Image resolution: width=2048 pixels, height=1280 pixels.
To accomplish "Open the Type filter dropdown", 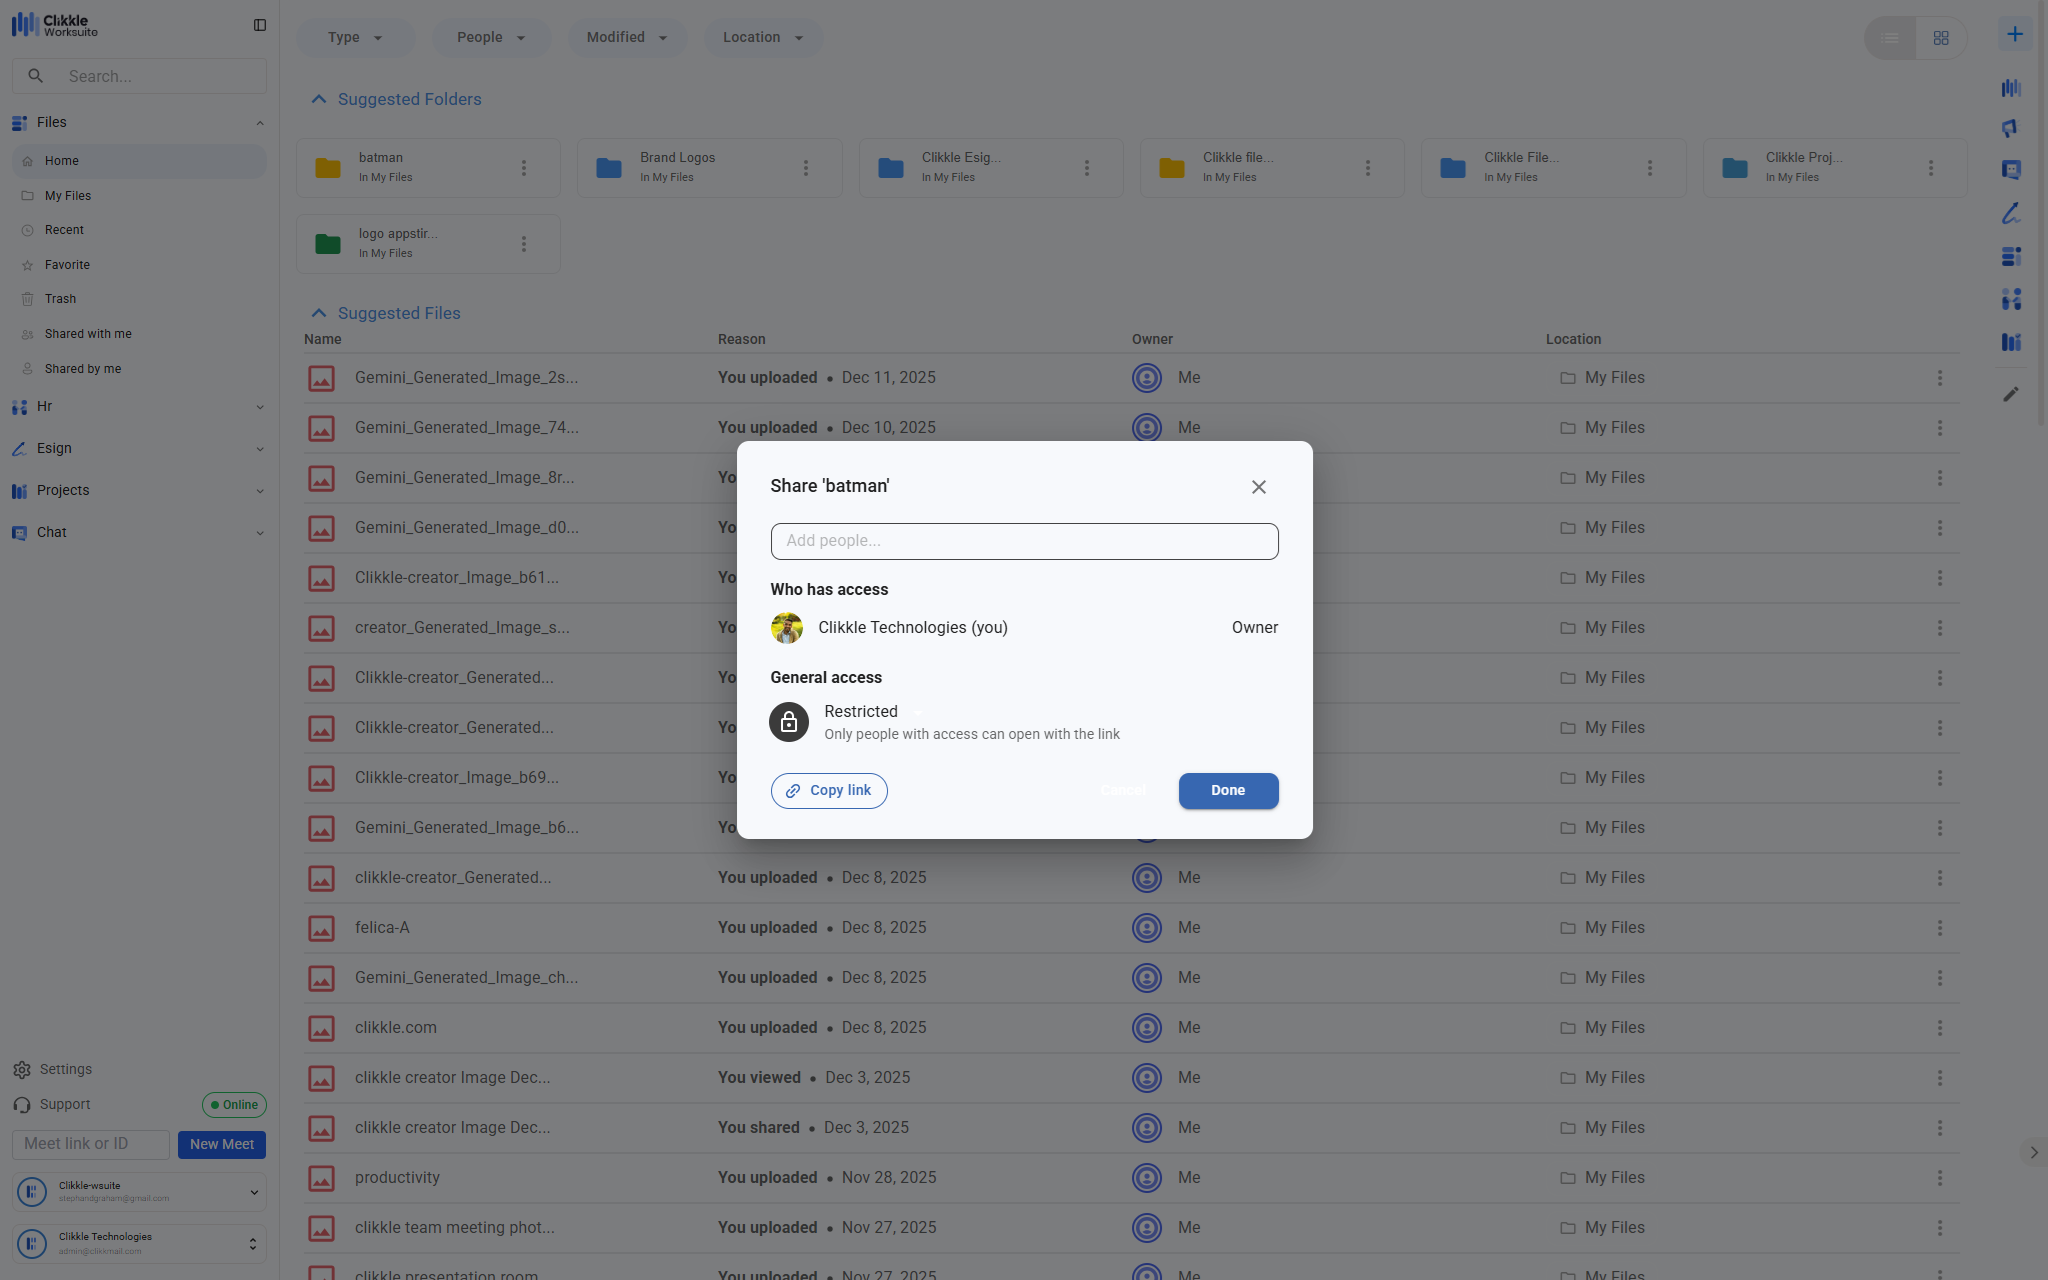I will pos(355,38).
